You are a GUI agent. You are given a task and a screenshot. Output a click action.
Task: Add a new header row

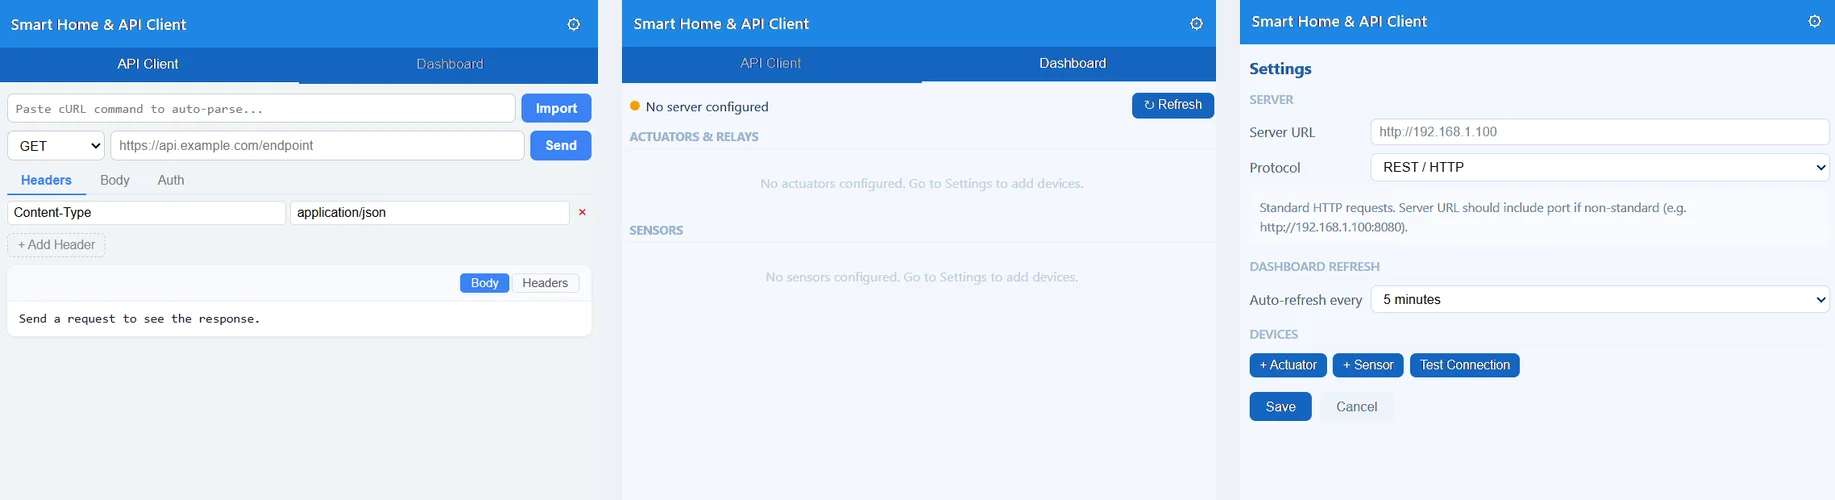tap(56, 245)
